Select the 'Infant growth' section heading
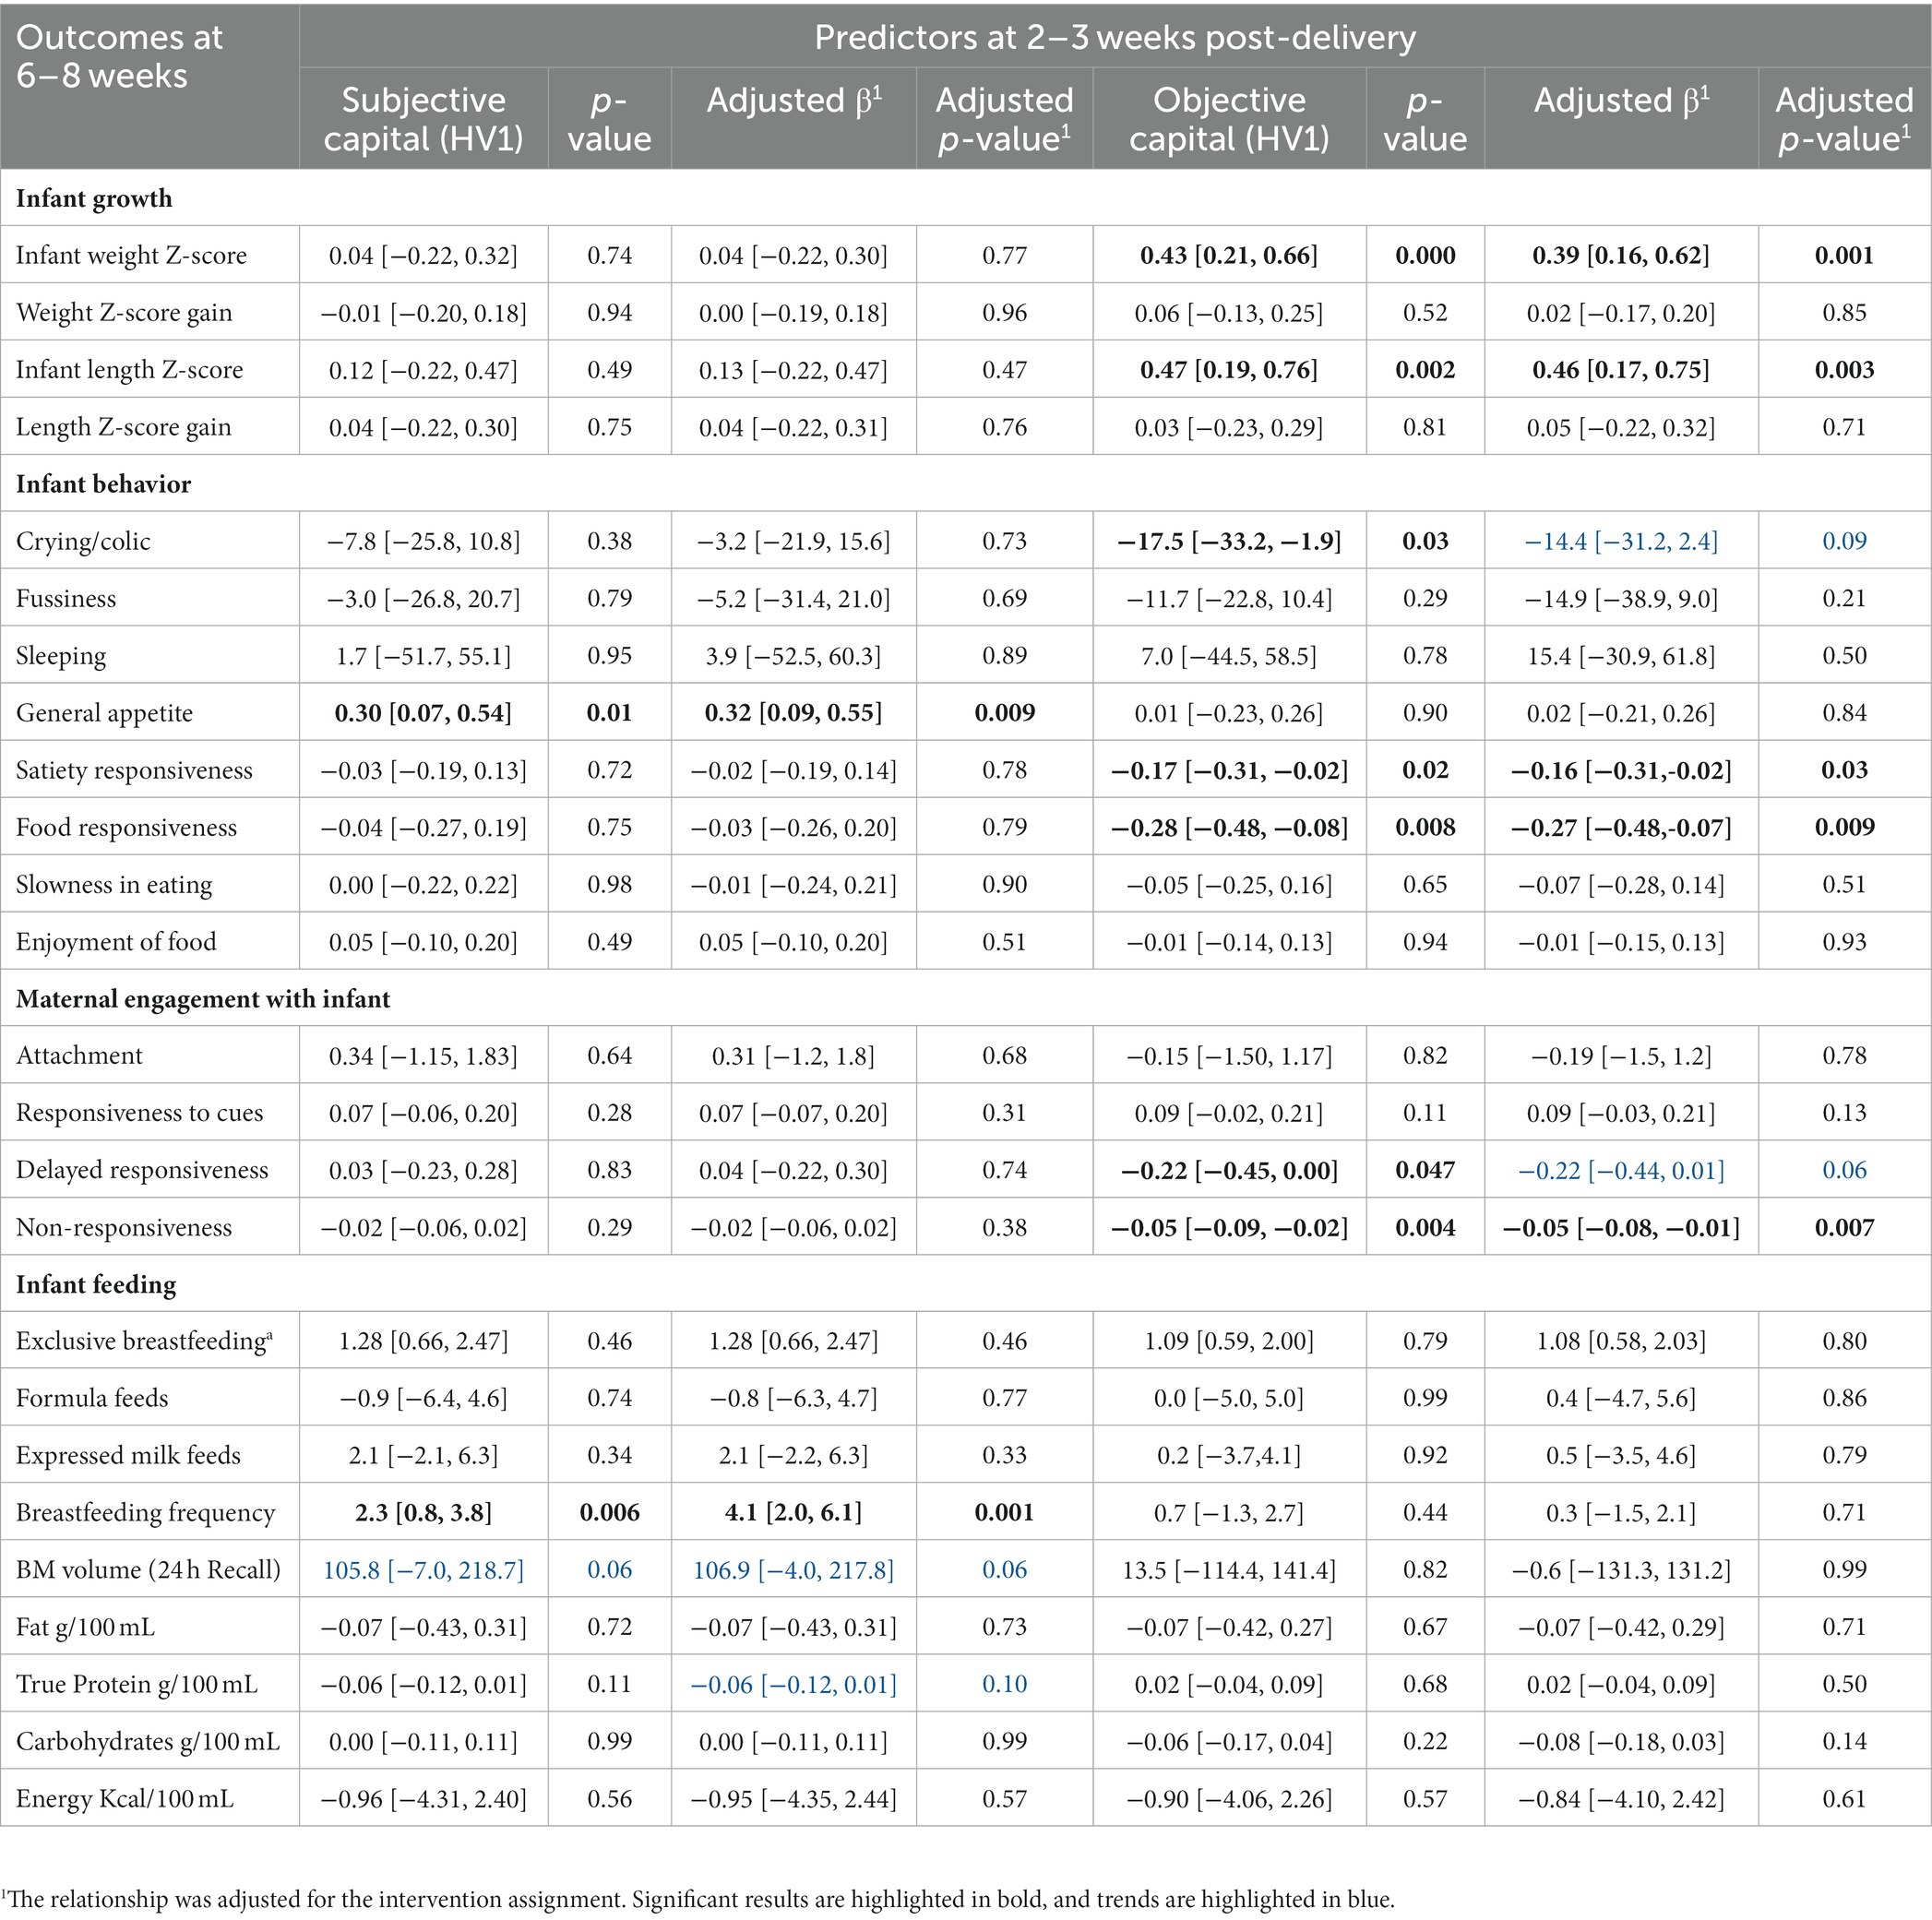1932x1920 pixels. pos(94,198)
